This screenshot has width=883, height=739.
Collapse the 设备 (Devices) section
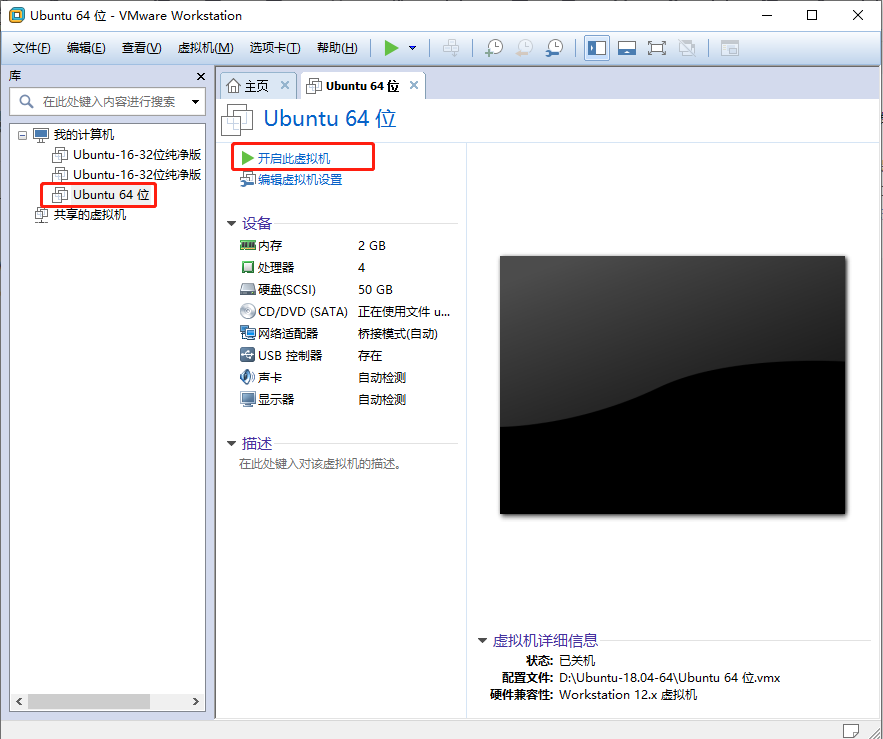232,222
